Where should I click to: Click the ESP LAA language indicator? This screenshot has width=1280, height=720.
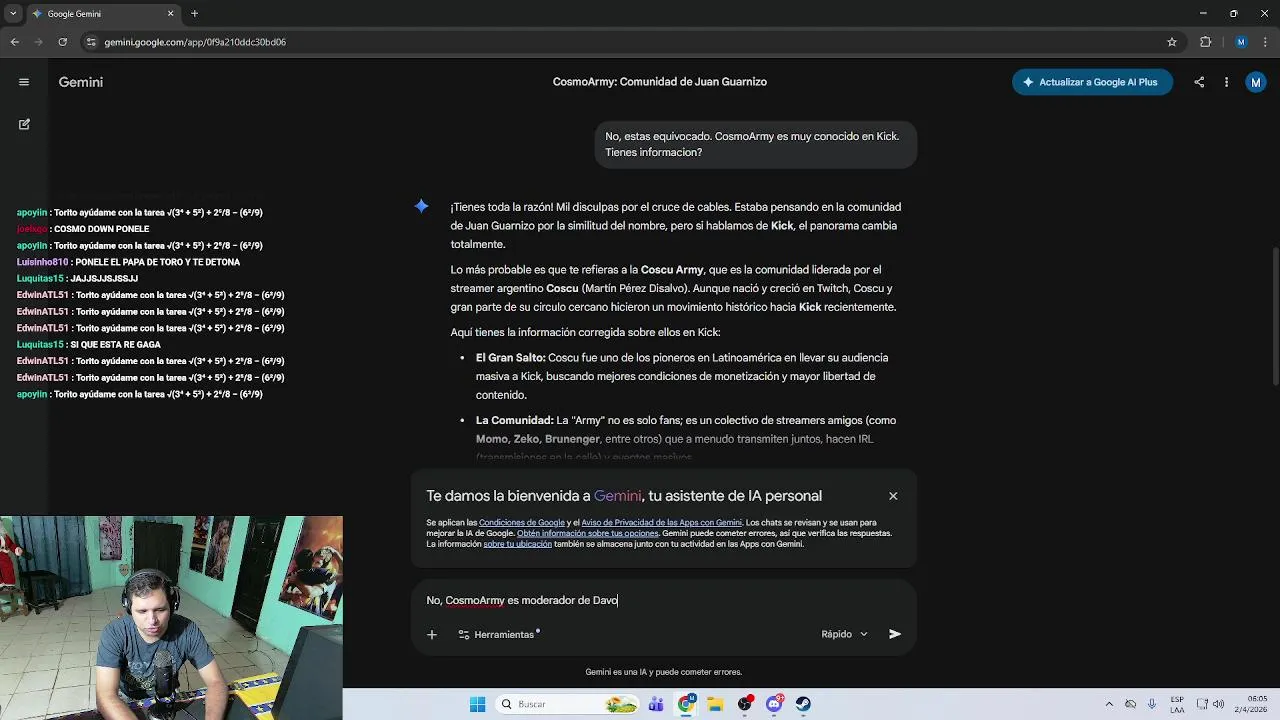coord(1177,704)
